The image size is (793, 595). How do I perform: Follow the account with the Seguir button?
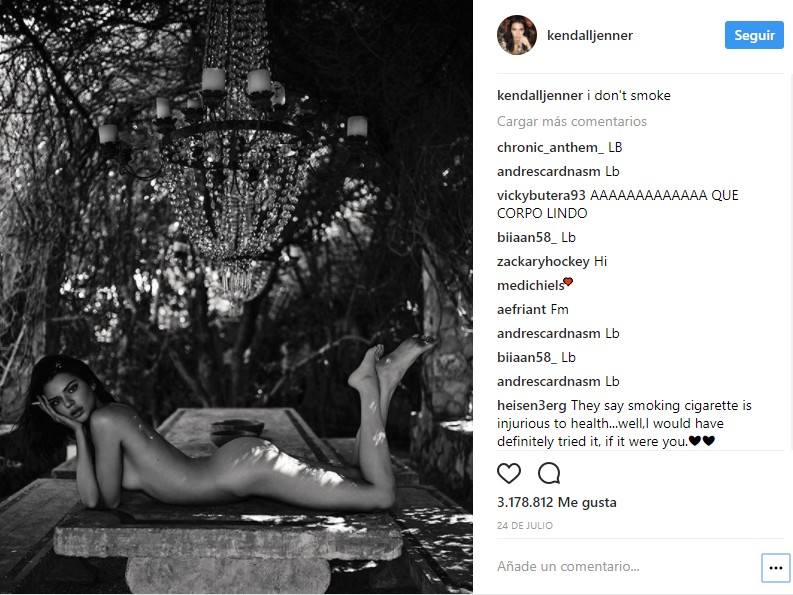754,35
